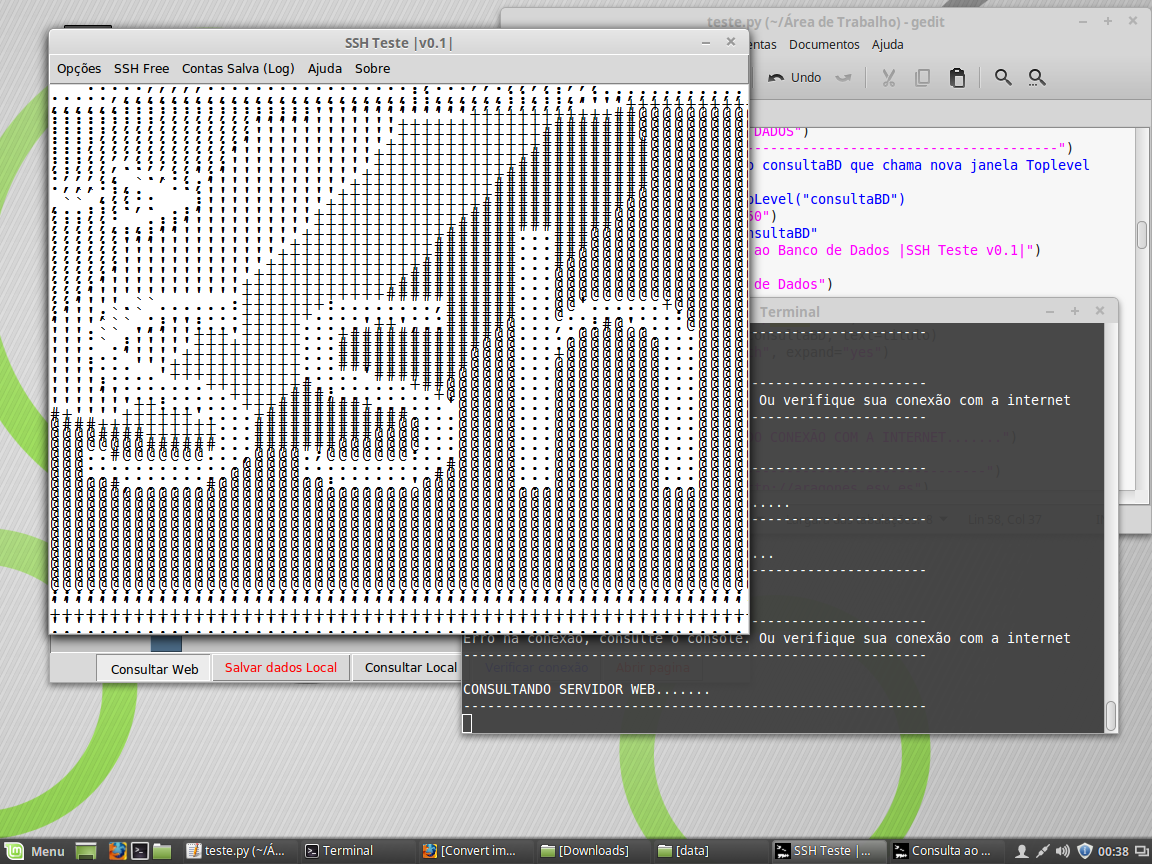Click the Undo button in gedit toolbar
This screenshot has height=864, width=1152.
[795, 78]
